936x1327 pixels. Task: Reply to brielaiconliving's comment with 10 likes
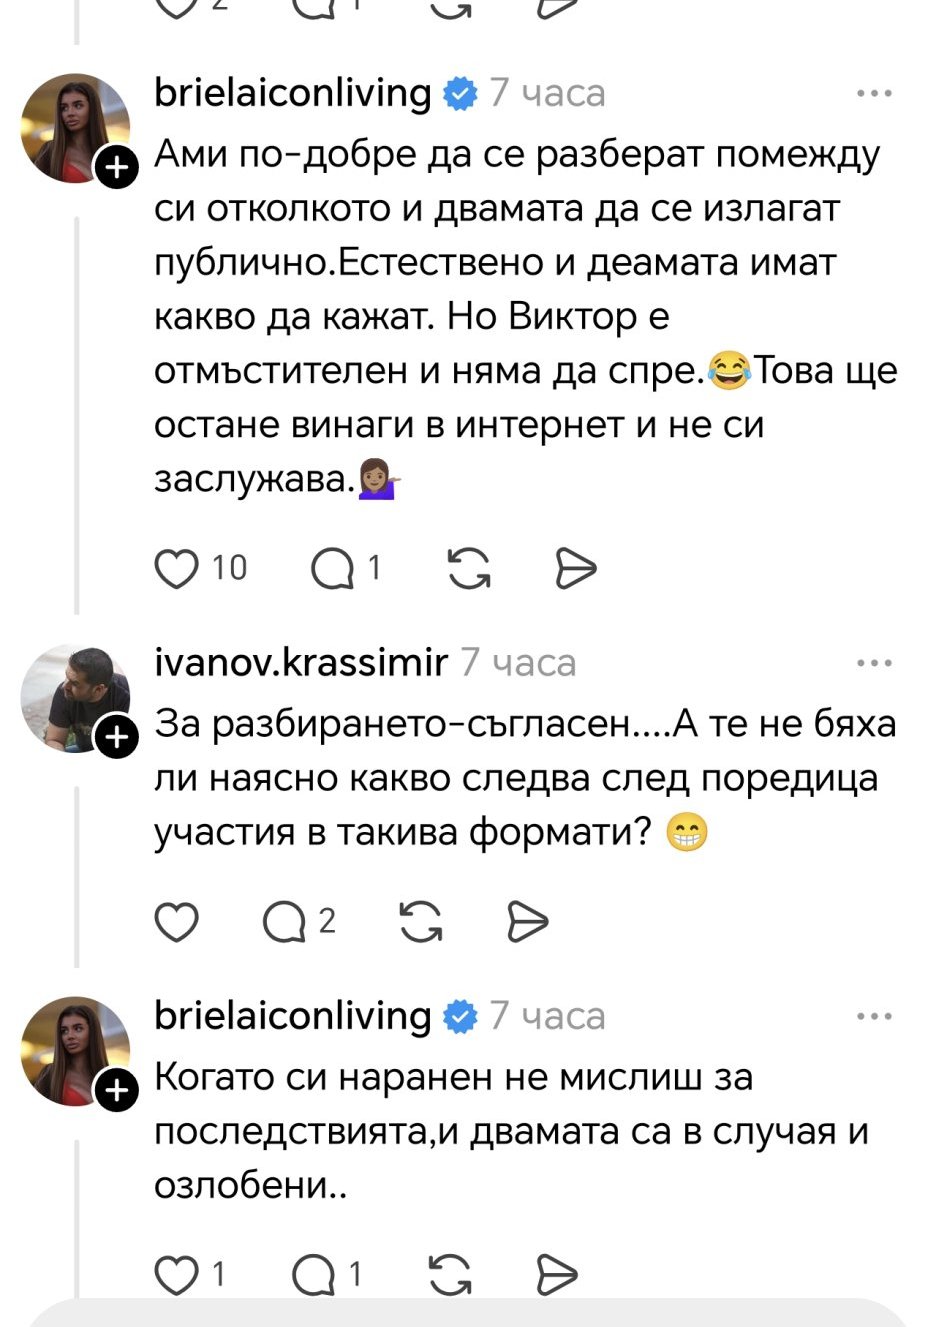pyautogui.click(x=333, y=569)
